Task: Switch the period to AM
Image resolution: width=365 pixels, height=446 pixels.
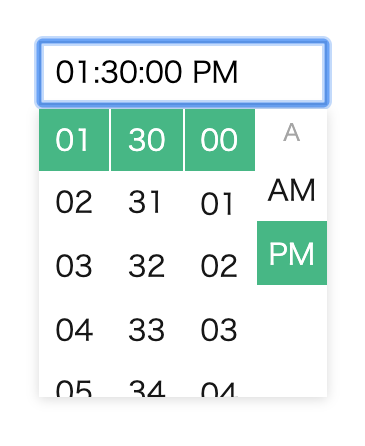Action: 292,190
